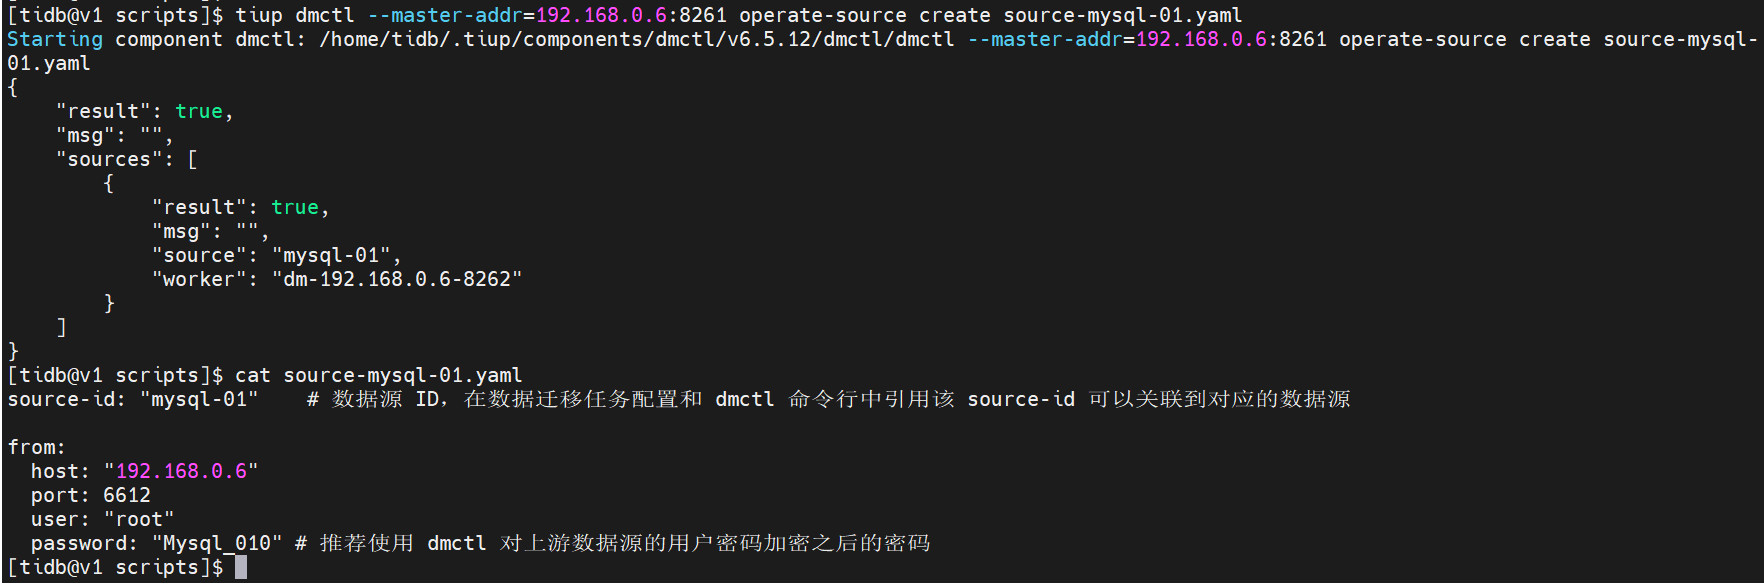Click the Chinese comment after the password
This screenshot has height=583, width=1764.
point(625,543)
